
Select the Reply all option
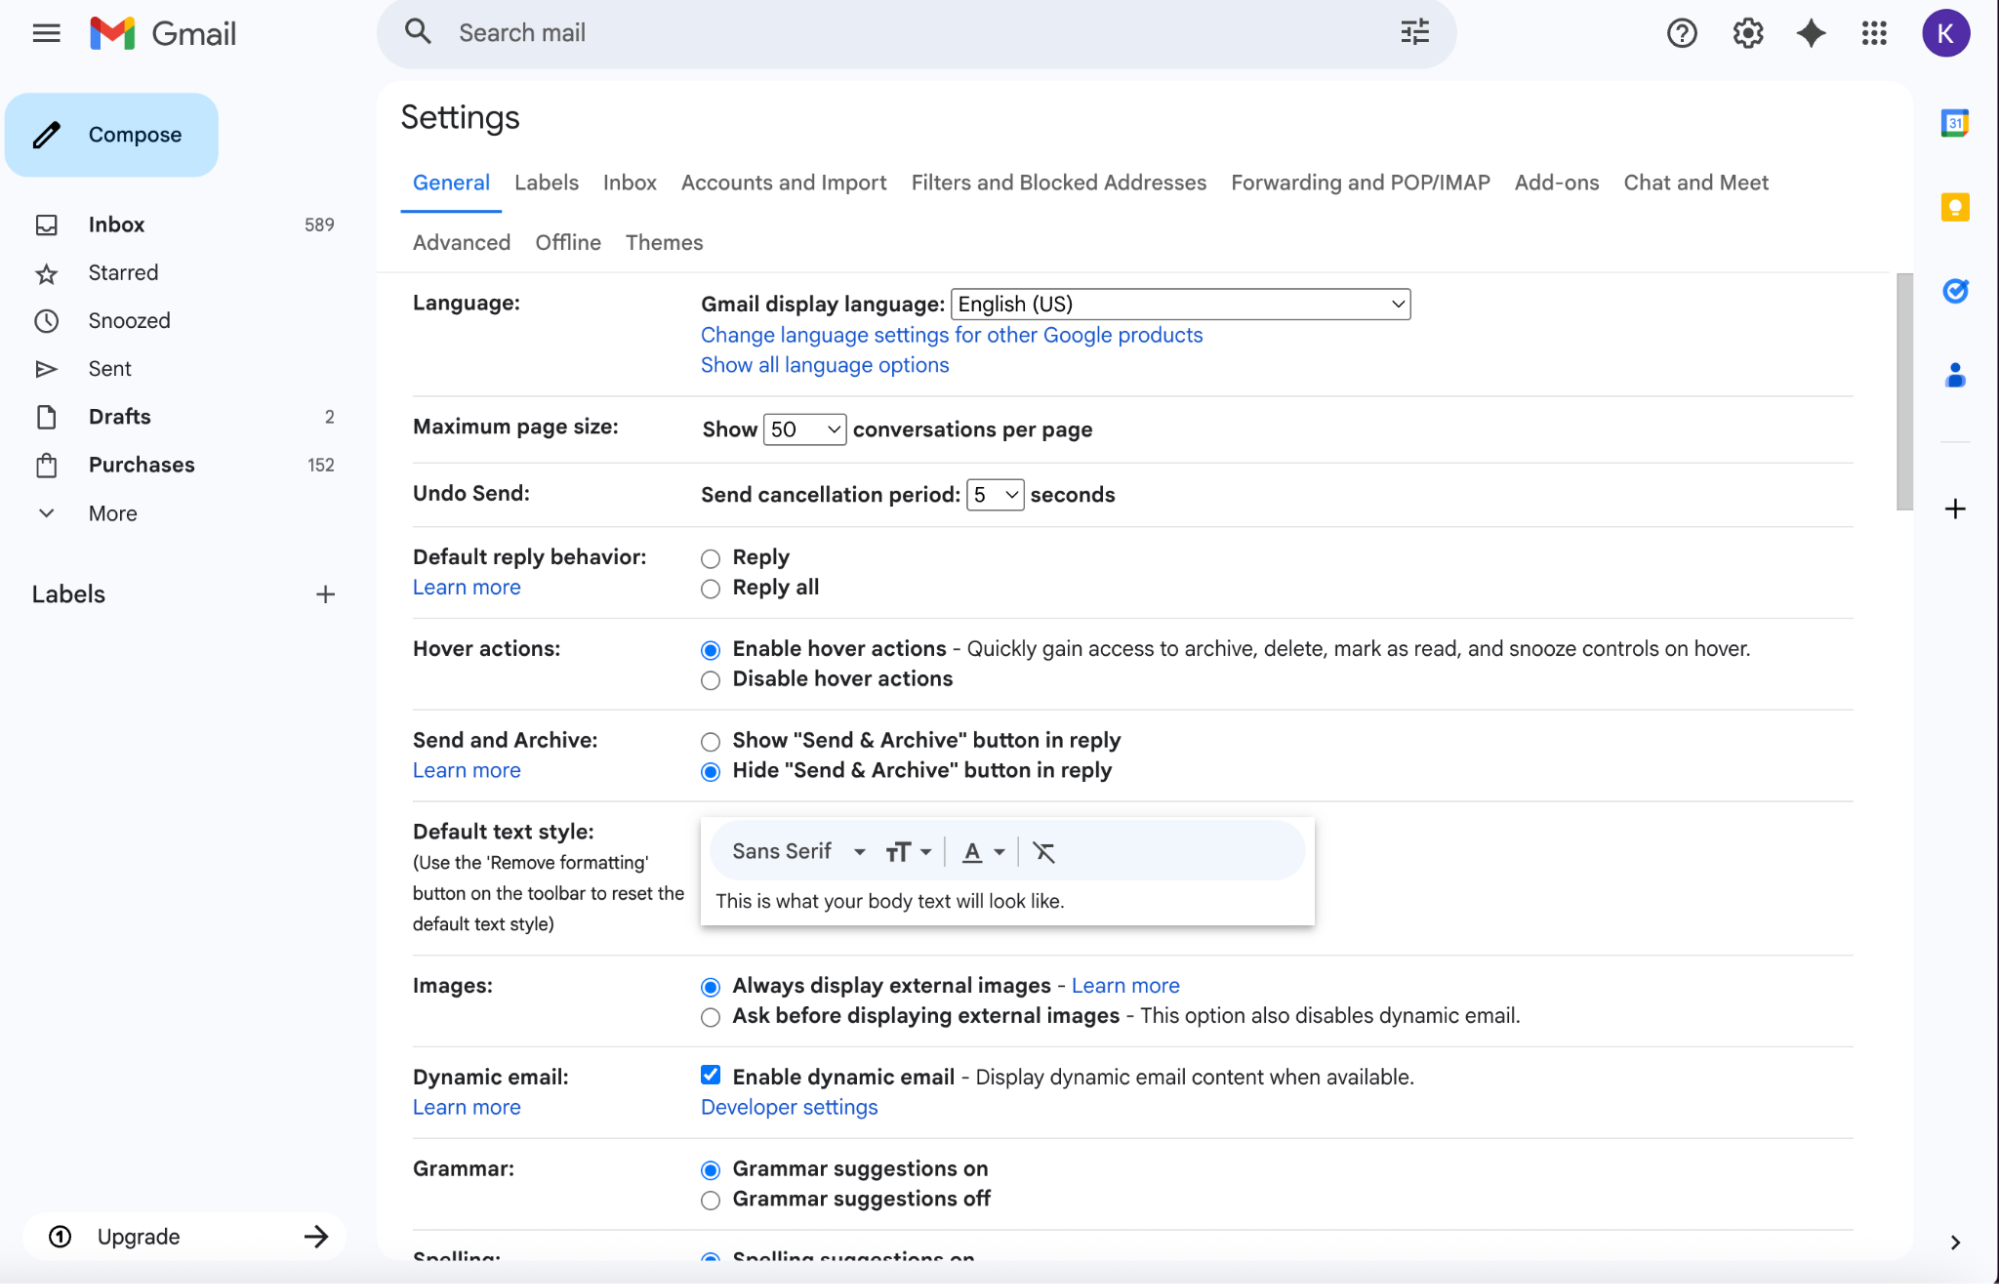tap(710, 588)
